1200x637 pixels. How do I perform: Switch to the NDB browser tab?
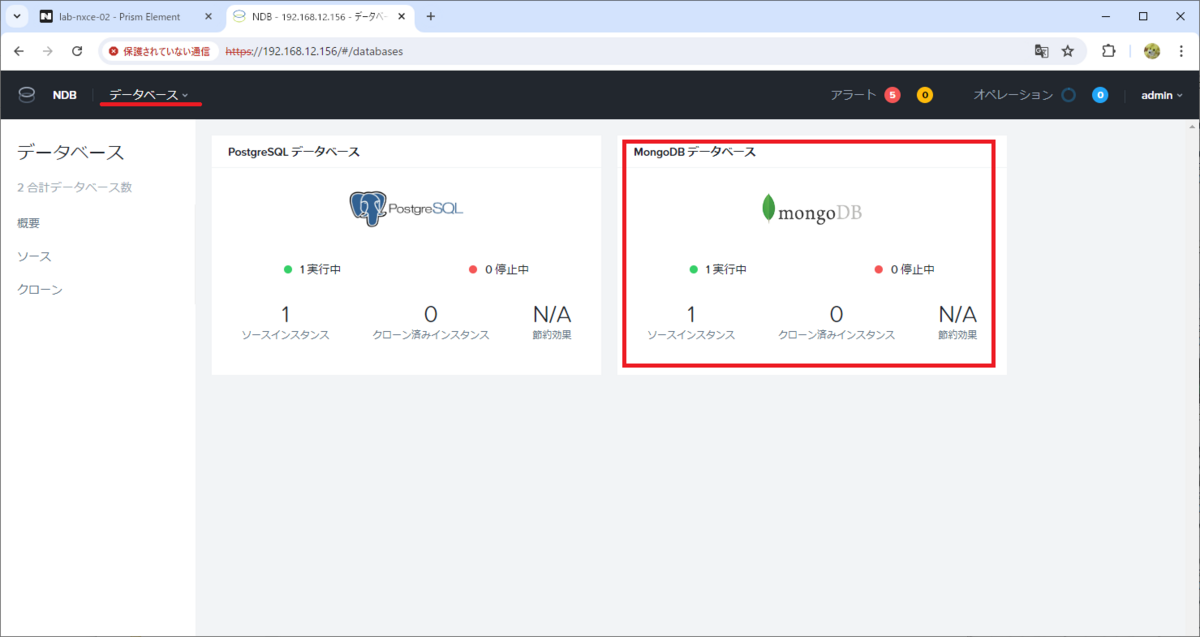[x=322, y=17]
